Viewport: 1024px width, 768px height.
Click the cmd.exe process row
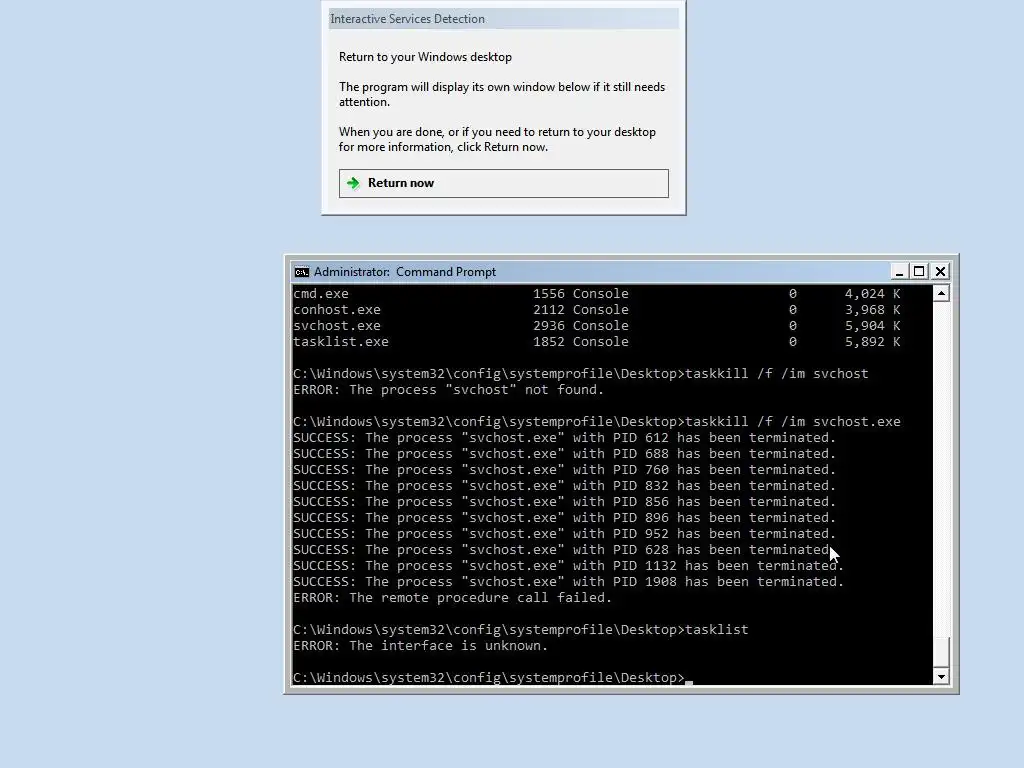click(597, 294)
